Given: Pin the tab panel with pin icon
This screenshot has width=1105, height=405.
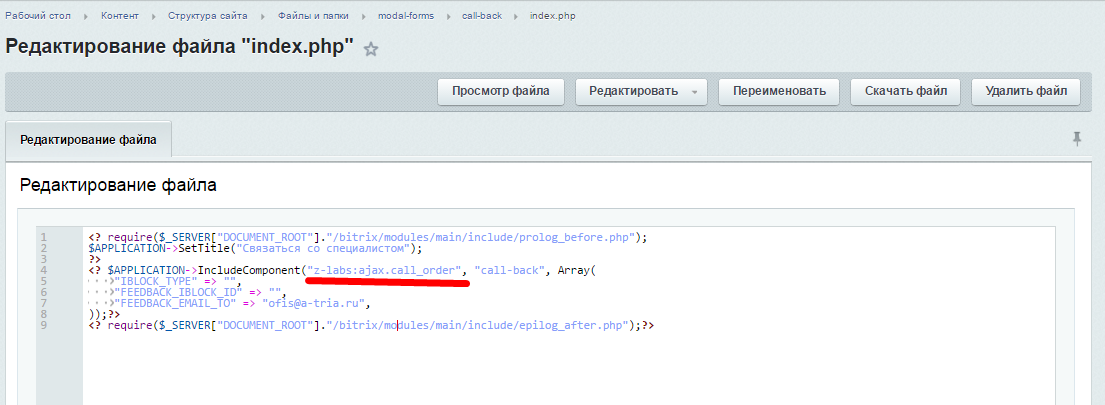Looking at the screenshot, I should pyautogui.click(x=1077, y=139).
